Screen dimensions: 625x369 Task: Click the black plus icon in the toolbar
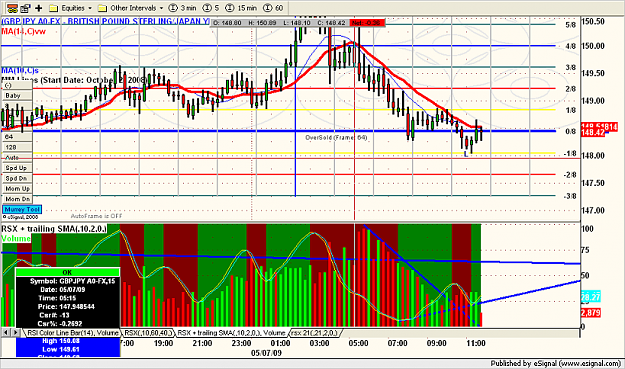(x=39, y=8)
